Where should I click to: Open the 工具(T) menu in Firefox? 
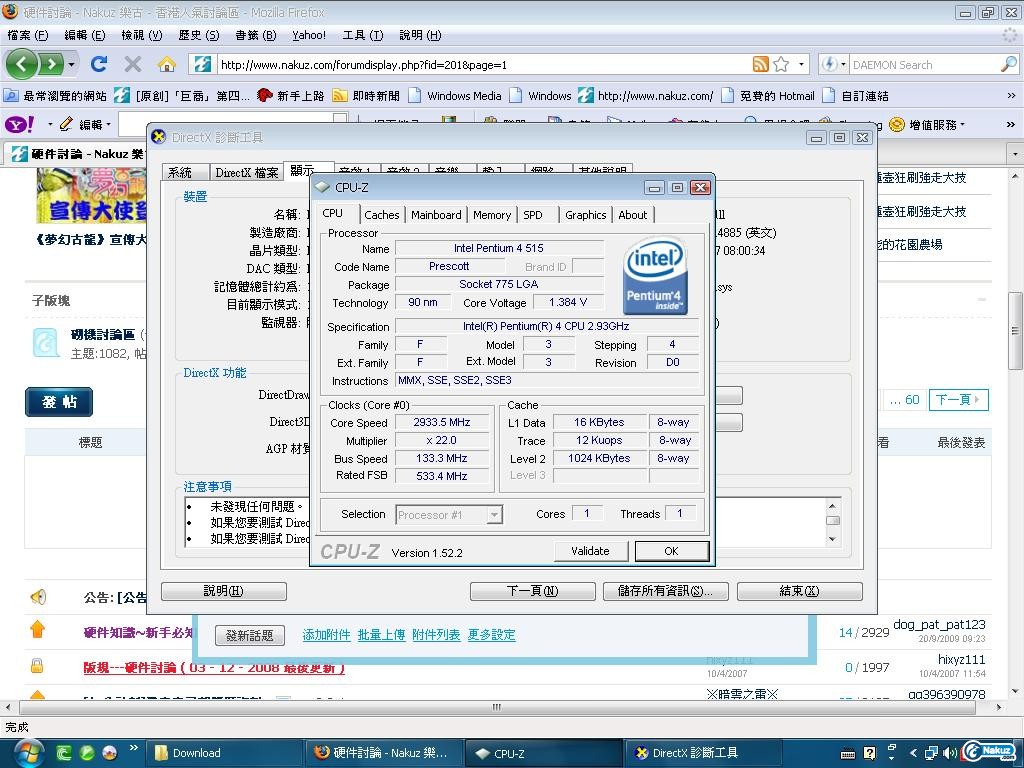tap(362, 35)
